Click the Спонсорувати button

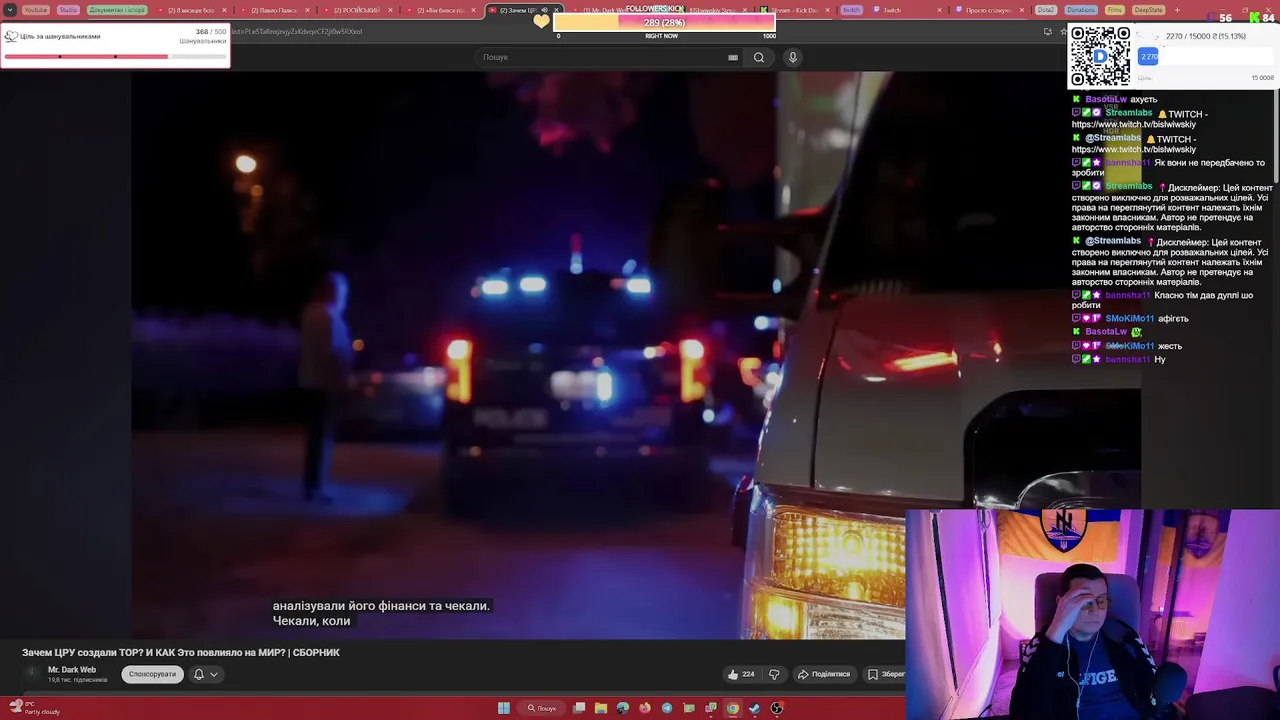[152, 674]
